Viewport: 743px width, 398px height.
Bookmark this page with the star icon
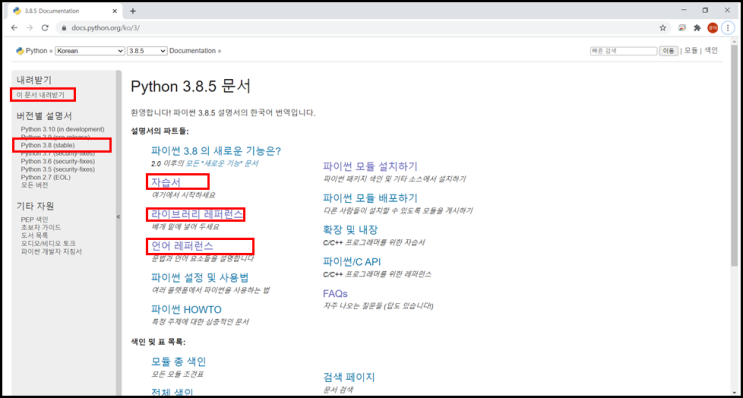662,28
